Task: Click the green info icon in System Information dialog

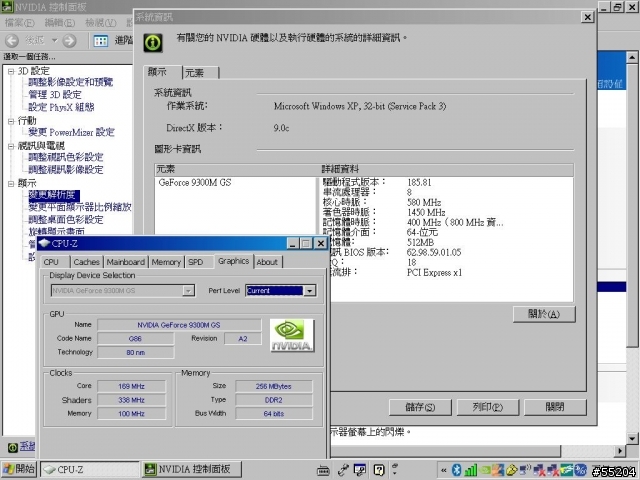Action: [x=153, y=42]
